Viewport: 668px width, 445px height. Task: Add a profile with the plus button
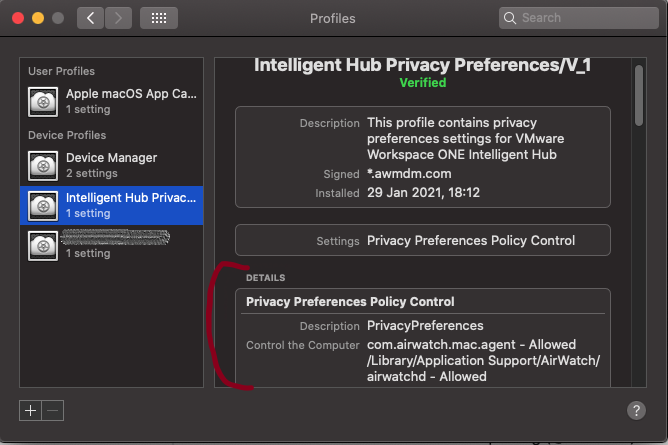30,411
